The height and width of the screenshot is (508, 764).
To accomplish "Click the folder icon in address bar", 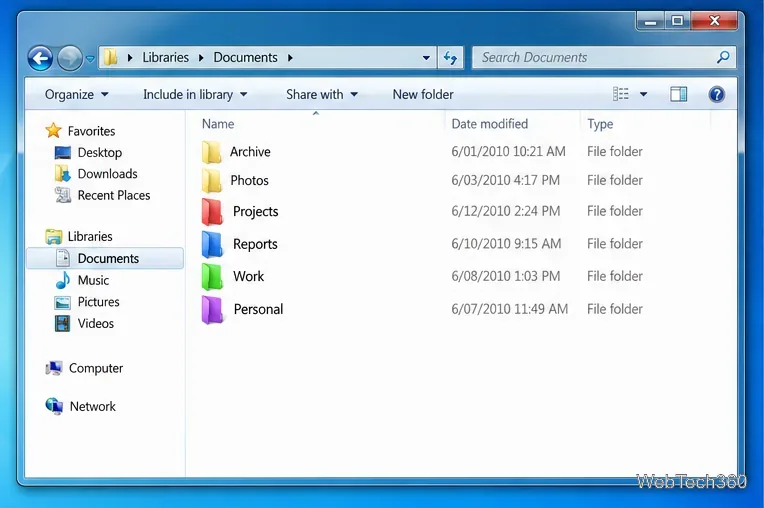I will tap(111, 57).
